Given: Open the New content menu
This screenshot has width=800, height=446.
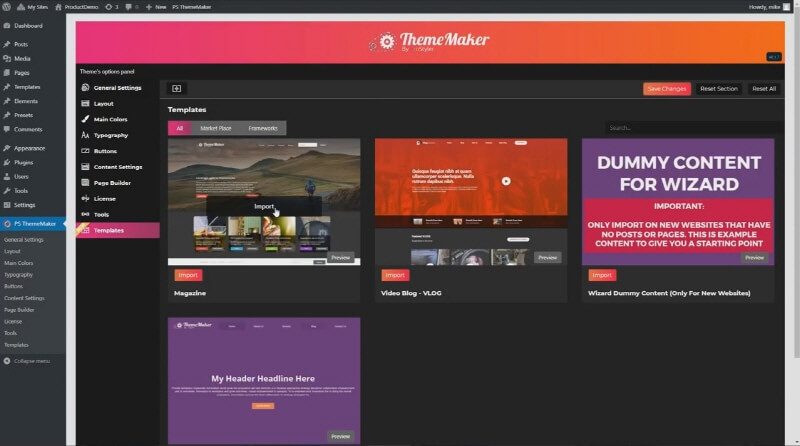Looking at the screenshot, I should pyautogui.click(x=156, y=7).
